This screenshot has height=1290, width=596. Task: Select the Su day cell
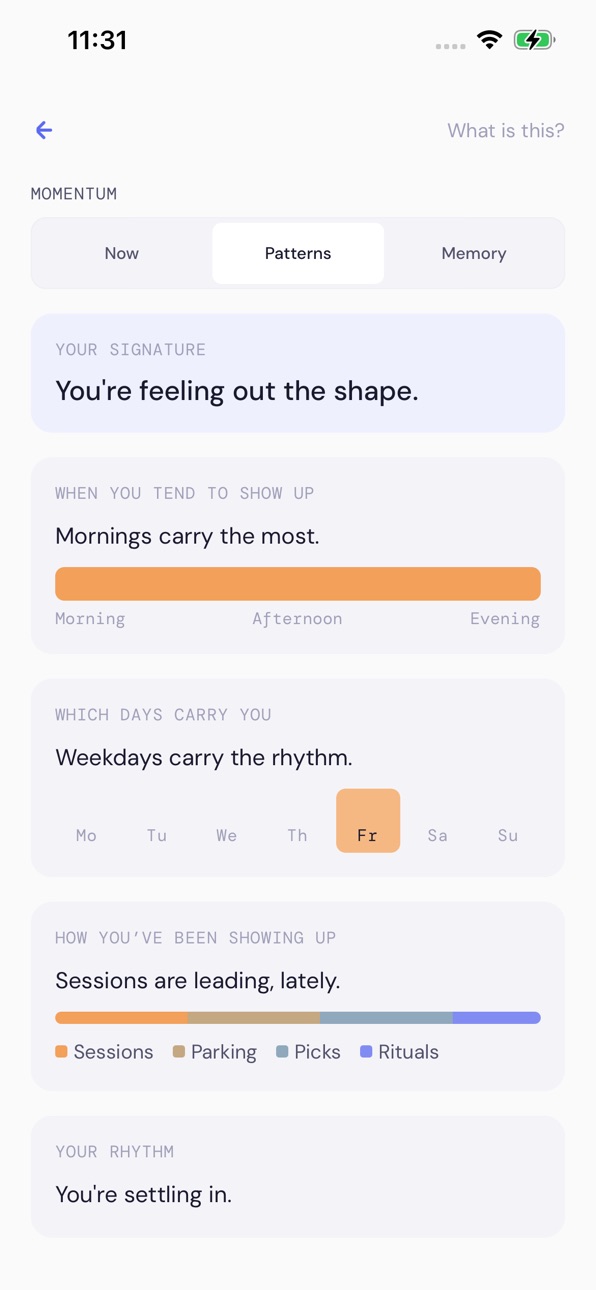coord(508,835)
